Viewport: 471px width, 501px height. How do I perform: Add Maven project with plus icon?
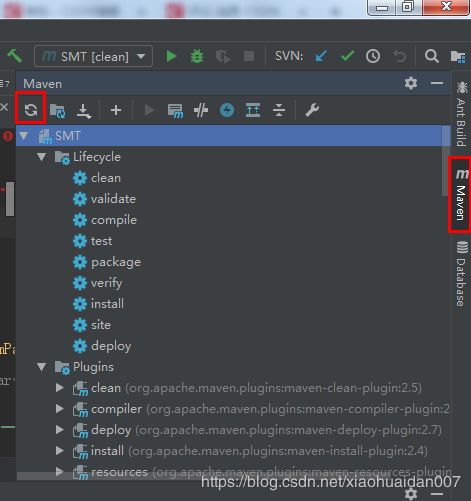click(116, 110)
